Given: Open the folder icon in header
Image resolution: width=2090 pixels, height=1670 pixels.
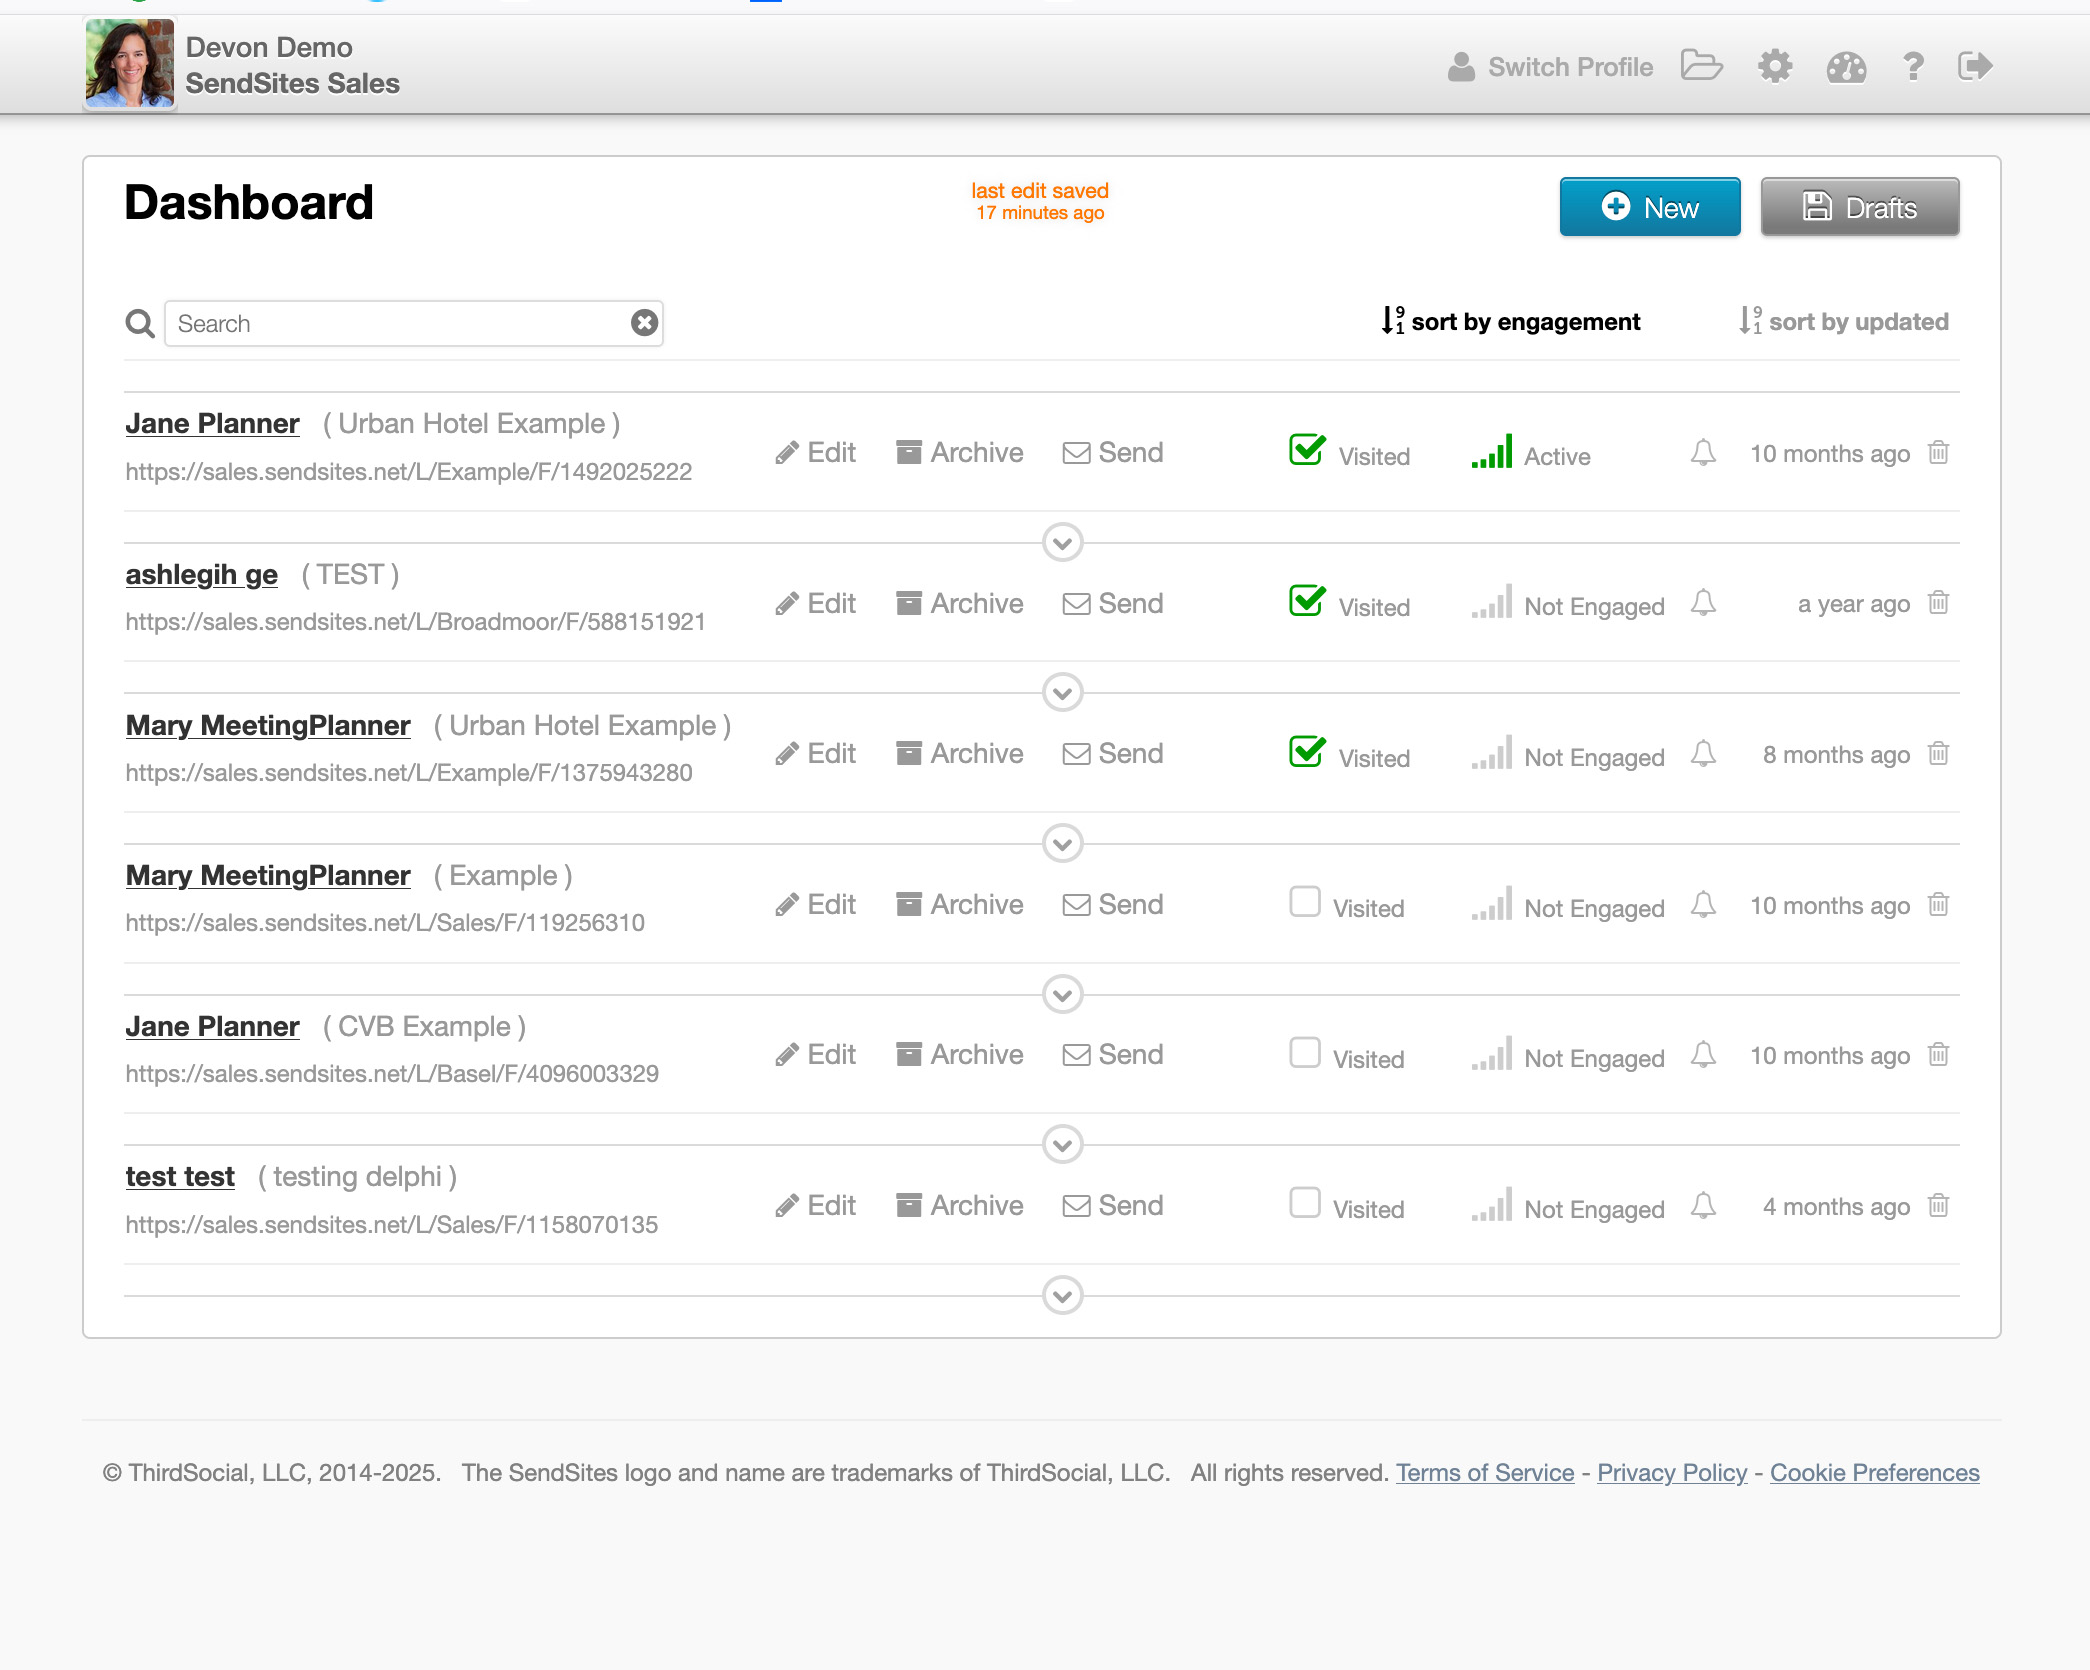Looking at the screenshot, I should [x=1701, y=66].
